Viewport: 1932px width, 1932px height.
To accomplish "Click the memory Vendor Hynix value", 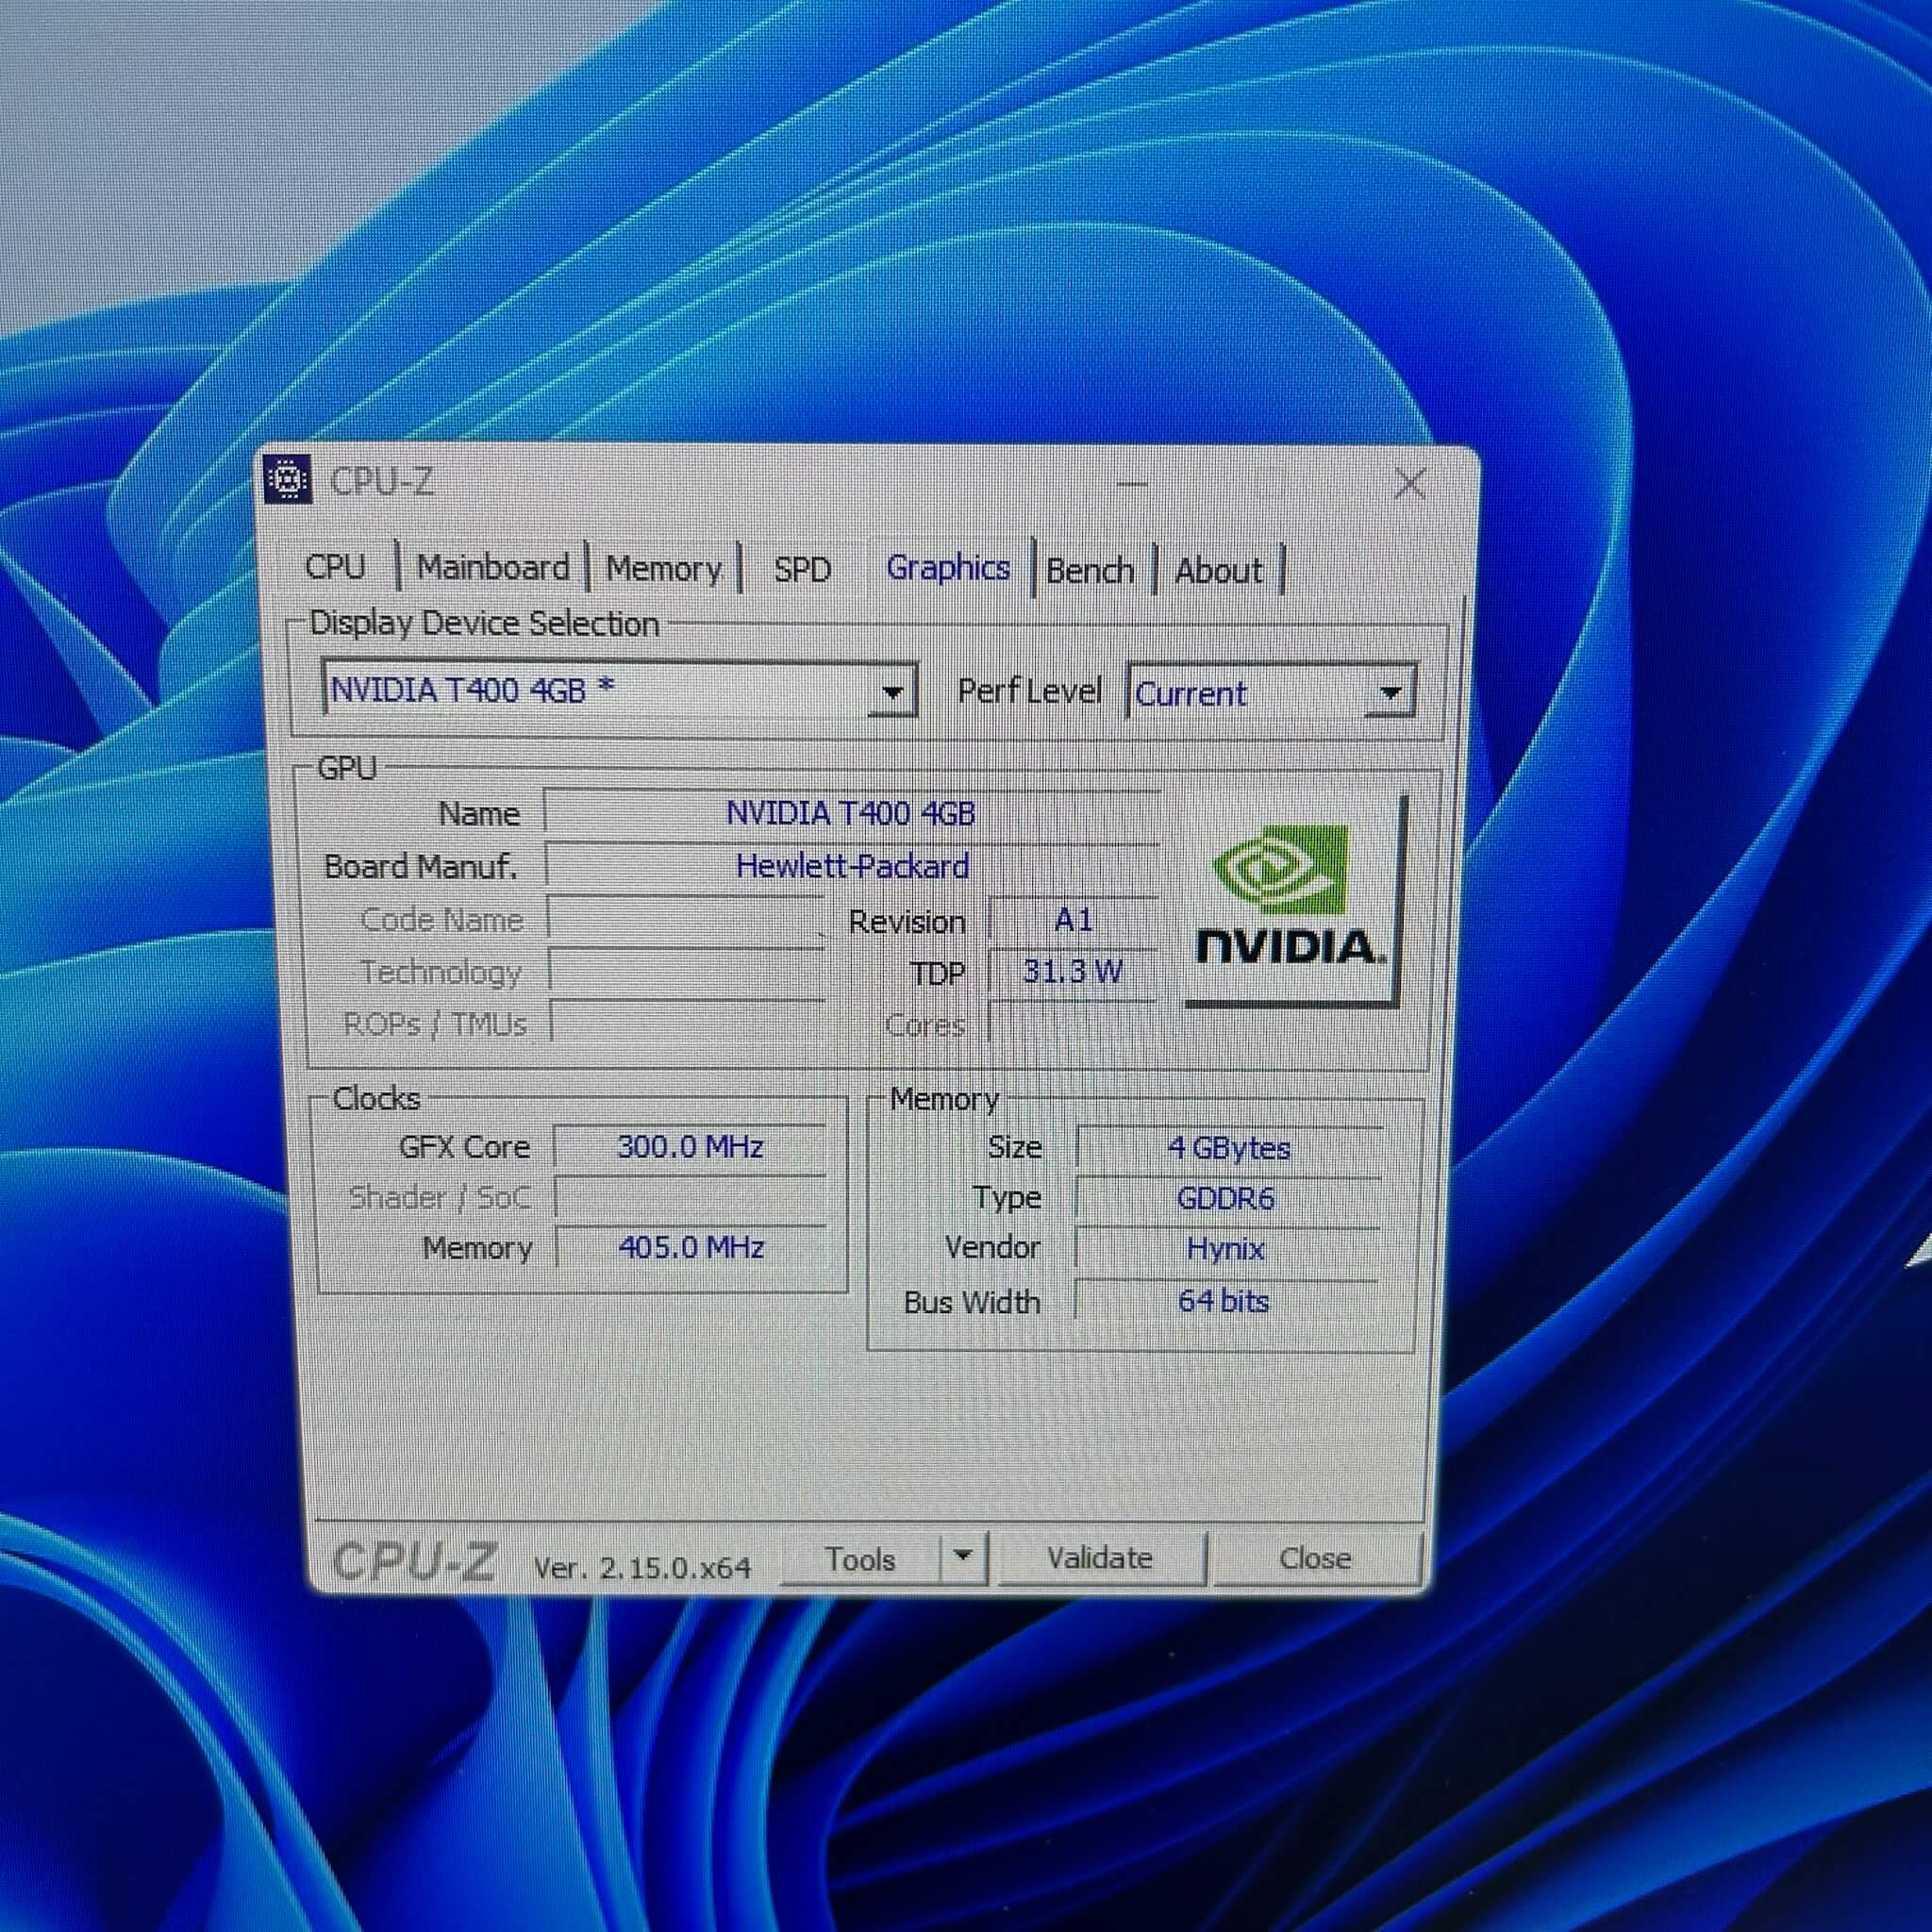I will pyautogui.click(x=1226, y=1248).
